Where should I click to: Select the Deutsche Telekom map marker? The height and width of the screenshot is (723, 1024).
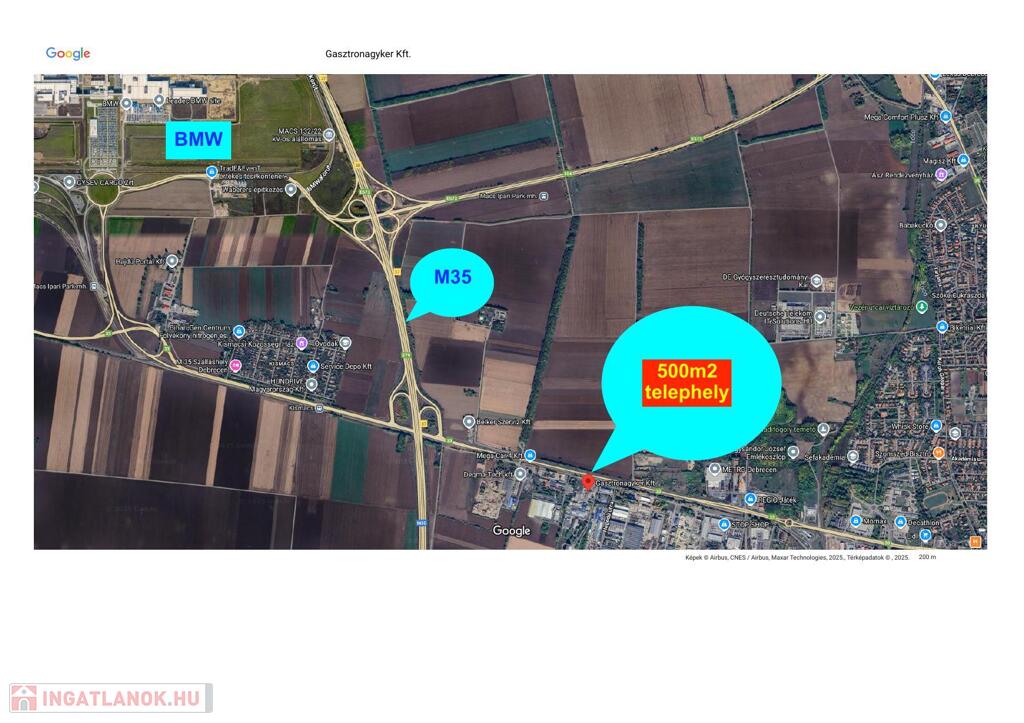[820, 317]
